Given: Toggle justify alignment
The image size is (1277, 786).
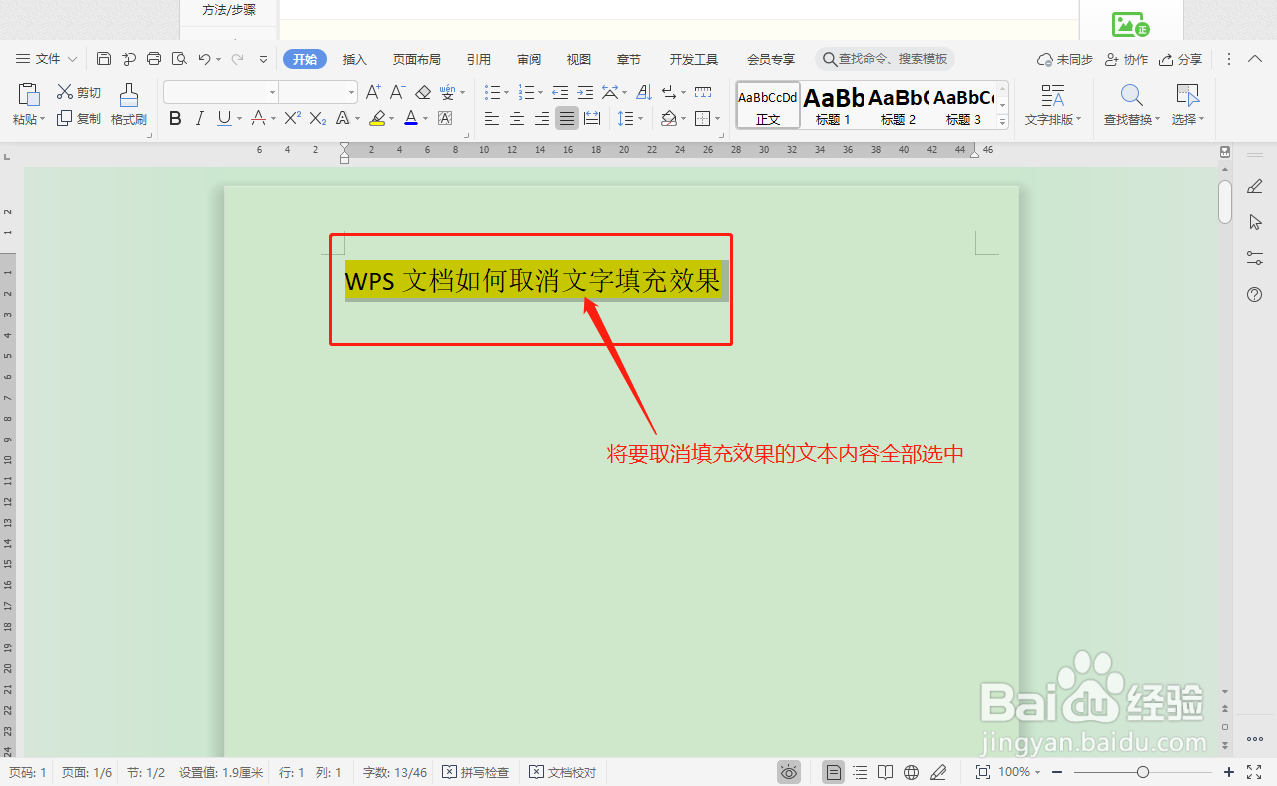Looking at the screenshot, I should [567, 118].
